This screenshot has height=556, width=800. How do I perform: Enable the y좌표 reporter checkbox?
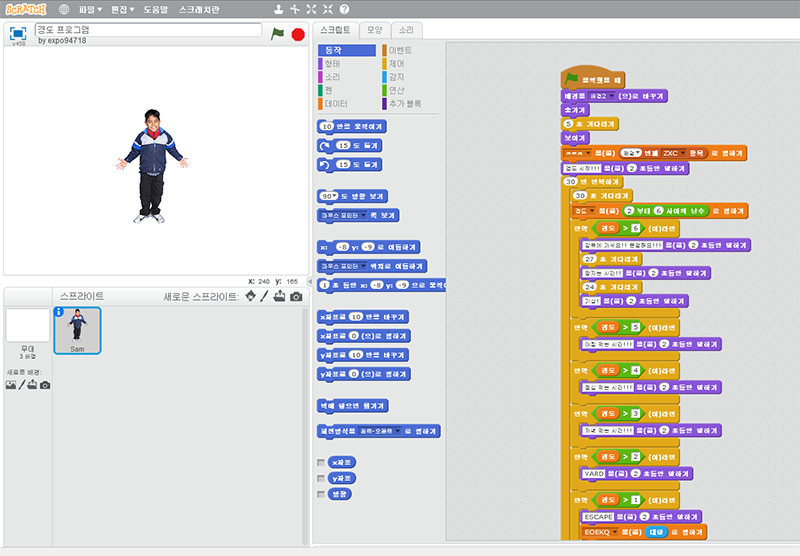(320, 478)
